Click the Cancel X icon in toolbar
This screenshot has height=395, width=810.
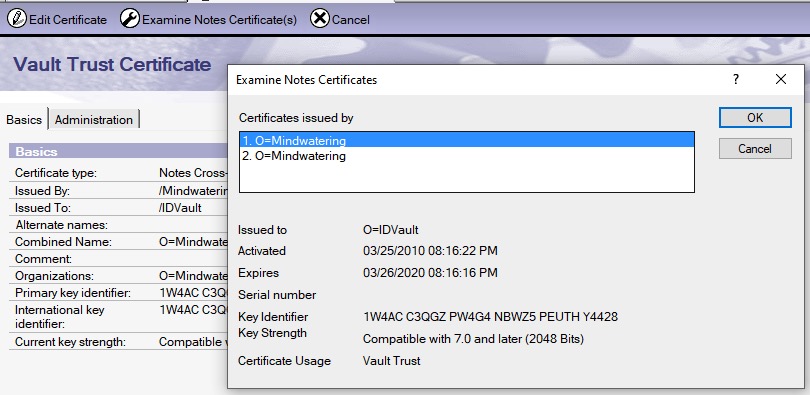click(320, 19)
